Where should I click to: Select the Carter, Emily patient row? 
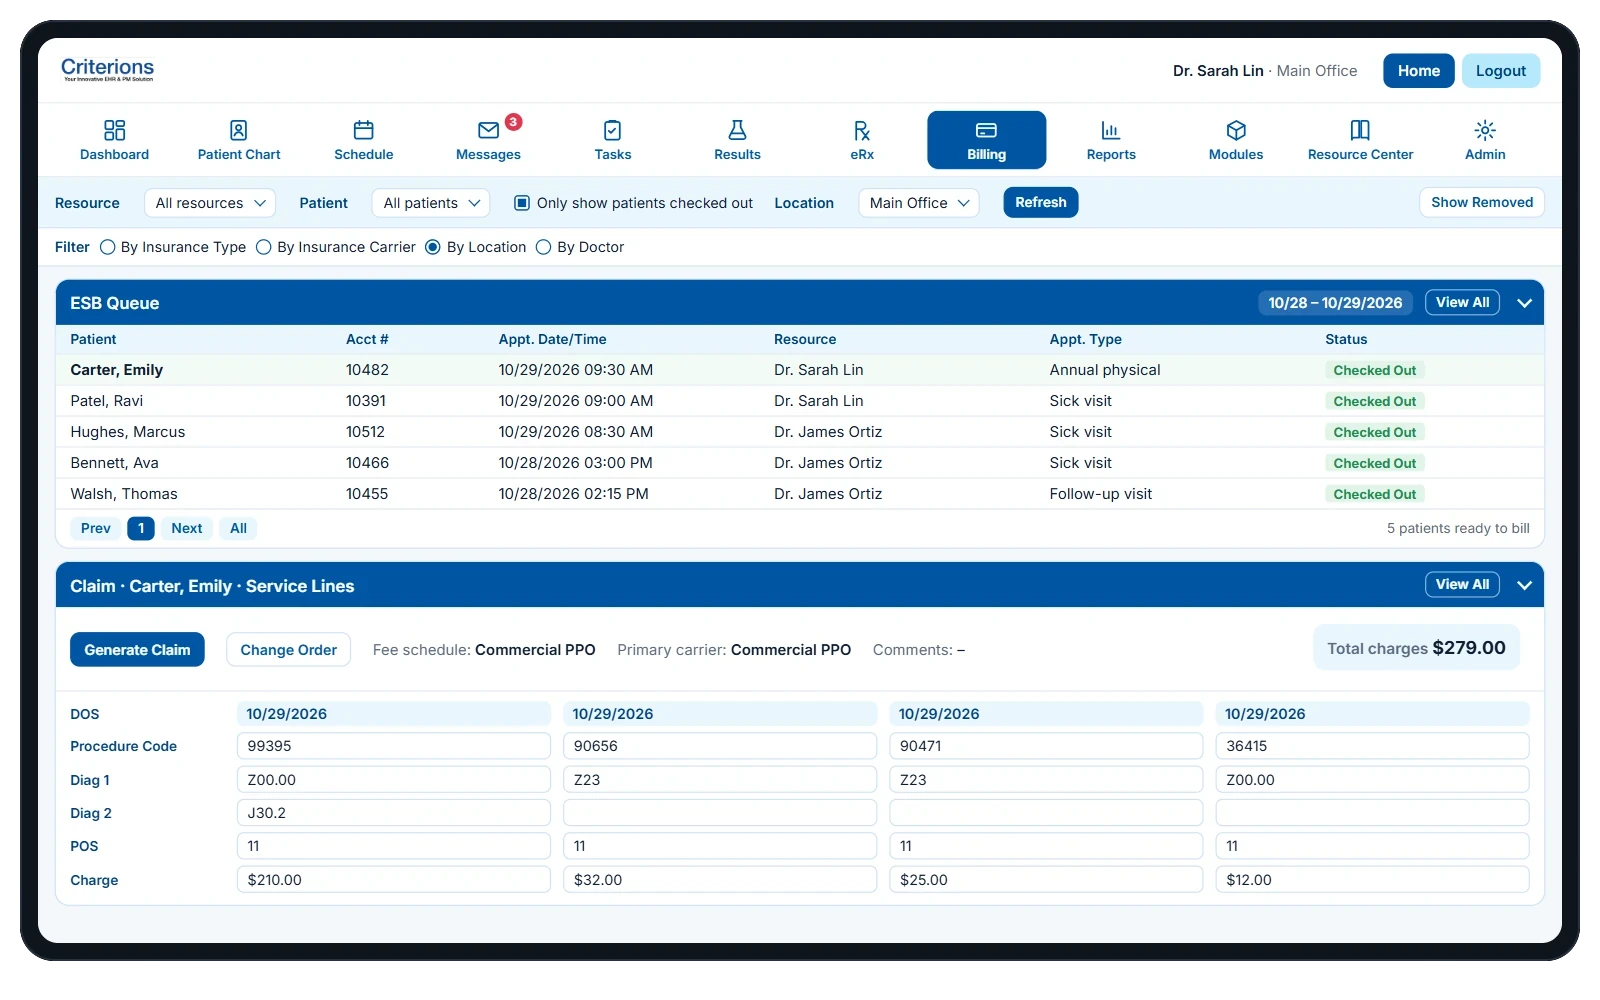pos(800,370)
